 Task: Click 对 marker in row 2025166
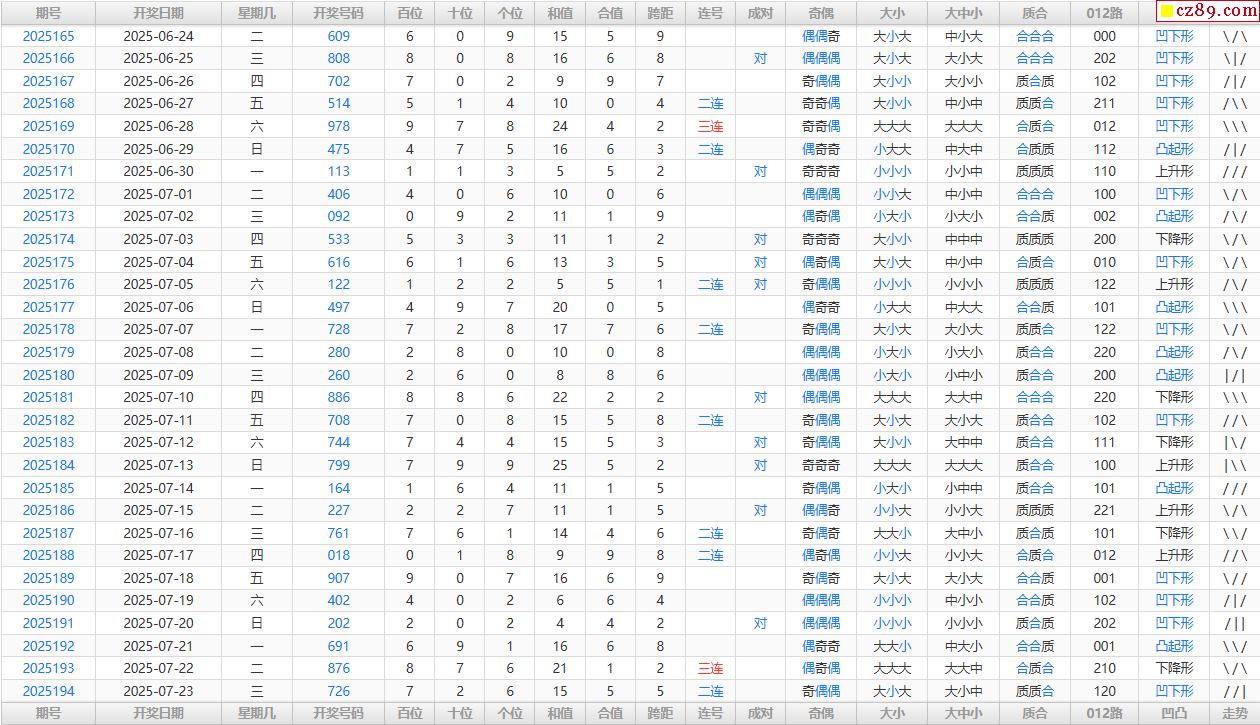click(x=760, y=58)
